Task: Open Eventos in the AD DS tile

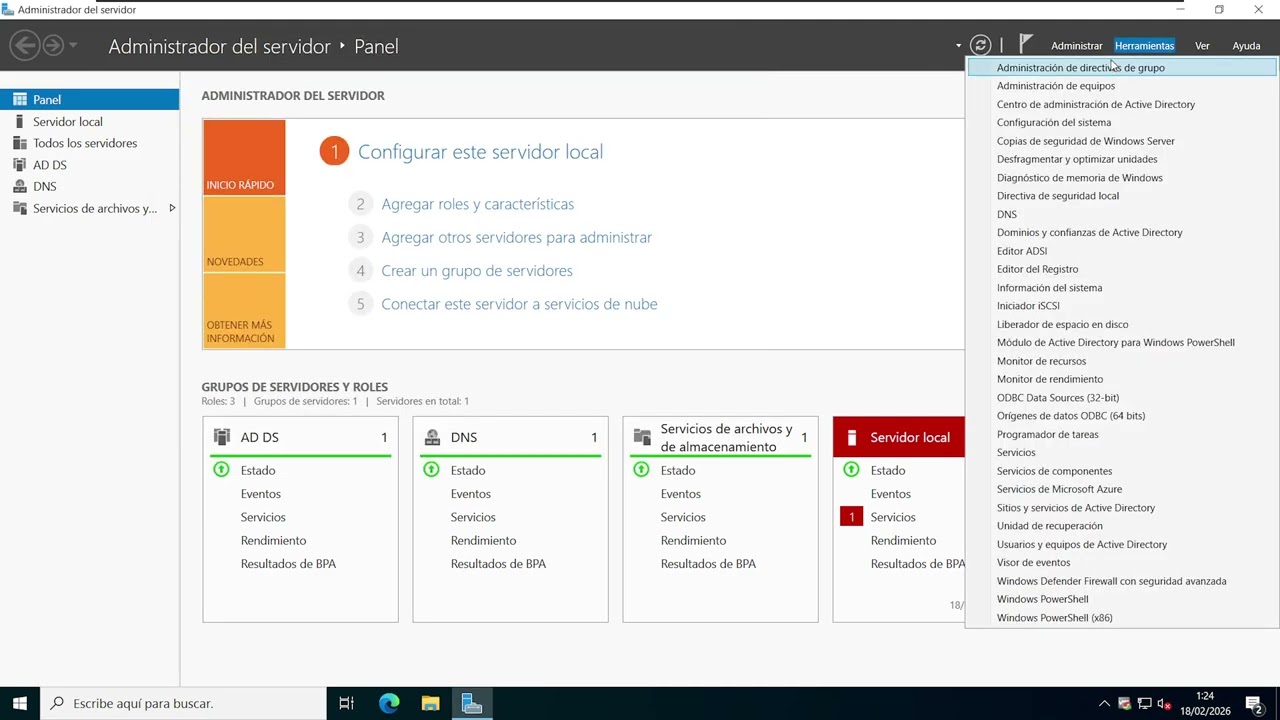Action: pyautogui.click(x=260, y=493)
